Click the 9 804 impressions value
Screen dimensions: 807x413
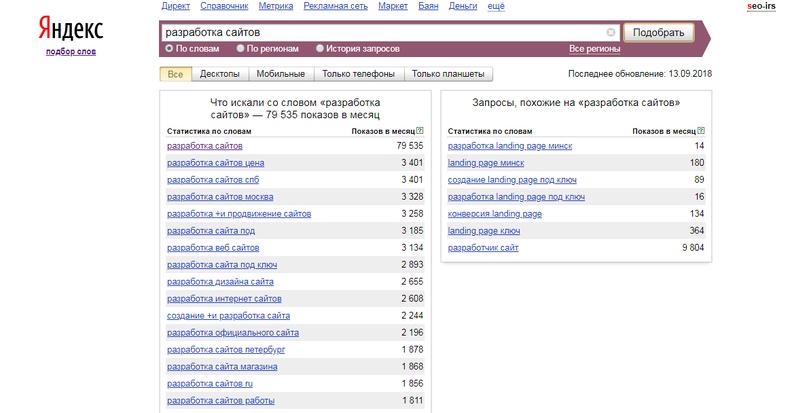(x=693, y=248)
